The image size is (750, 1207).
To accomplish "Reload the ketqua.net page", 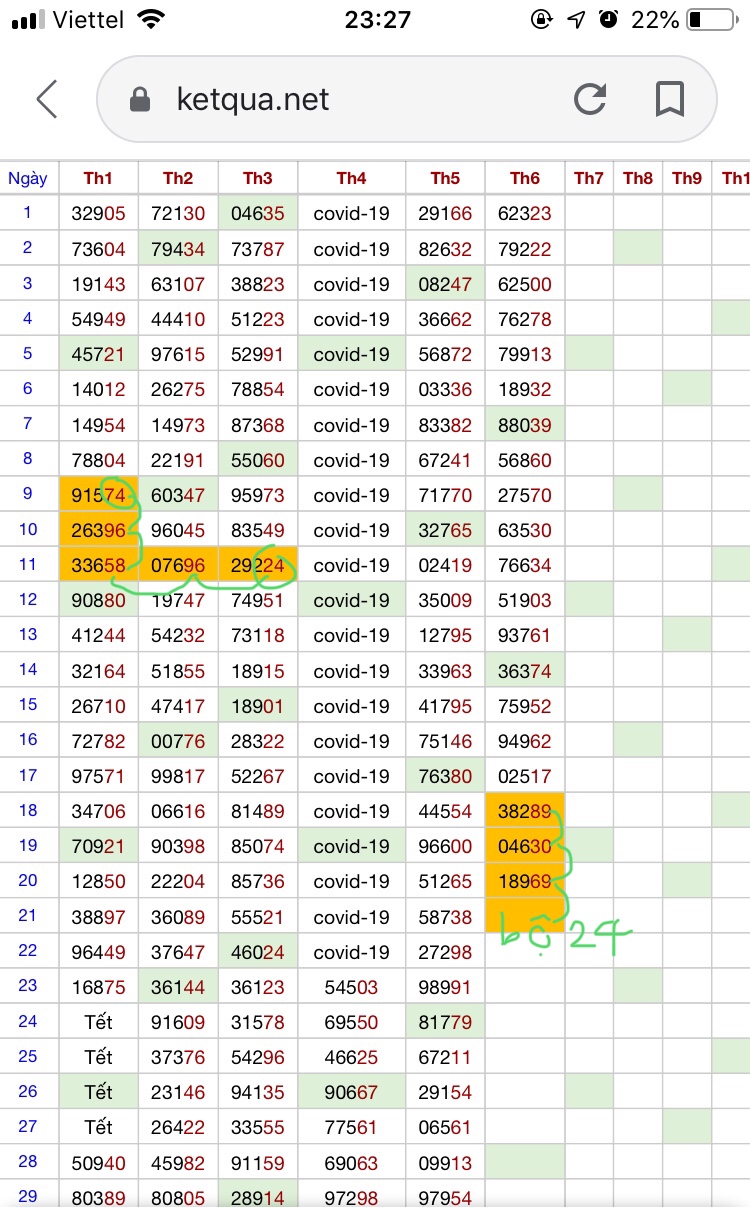I will (590, 99).
